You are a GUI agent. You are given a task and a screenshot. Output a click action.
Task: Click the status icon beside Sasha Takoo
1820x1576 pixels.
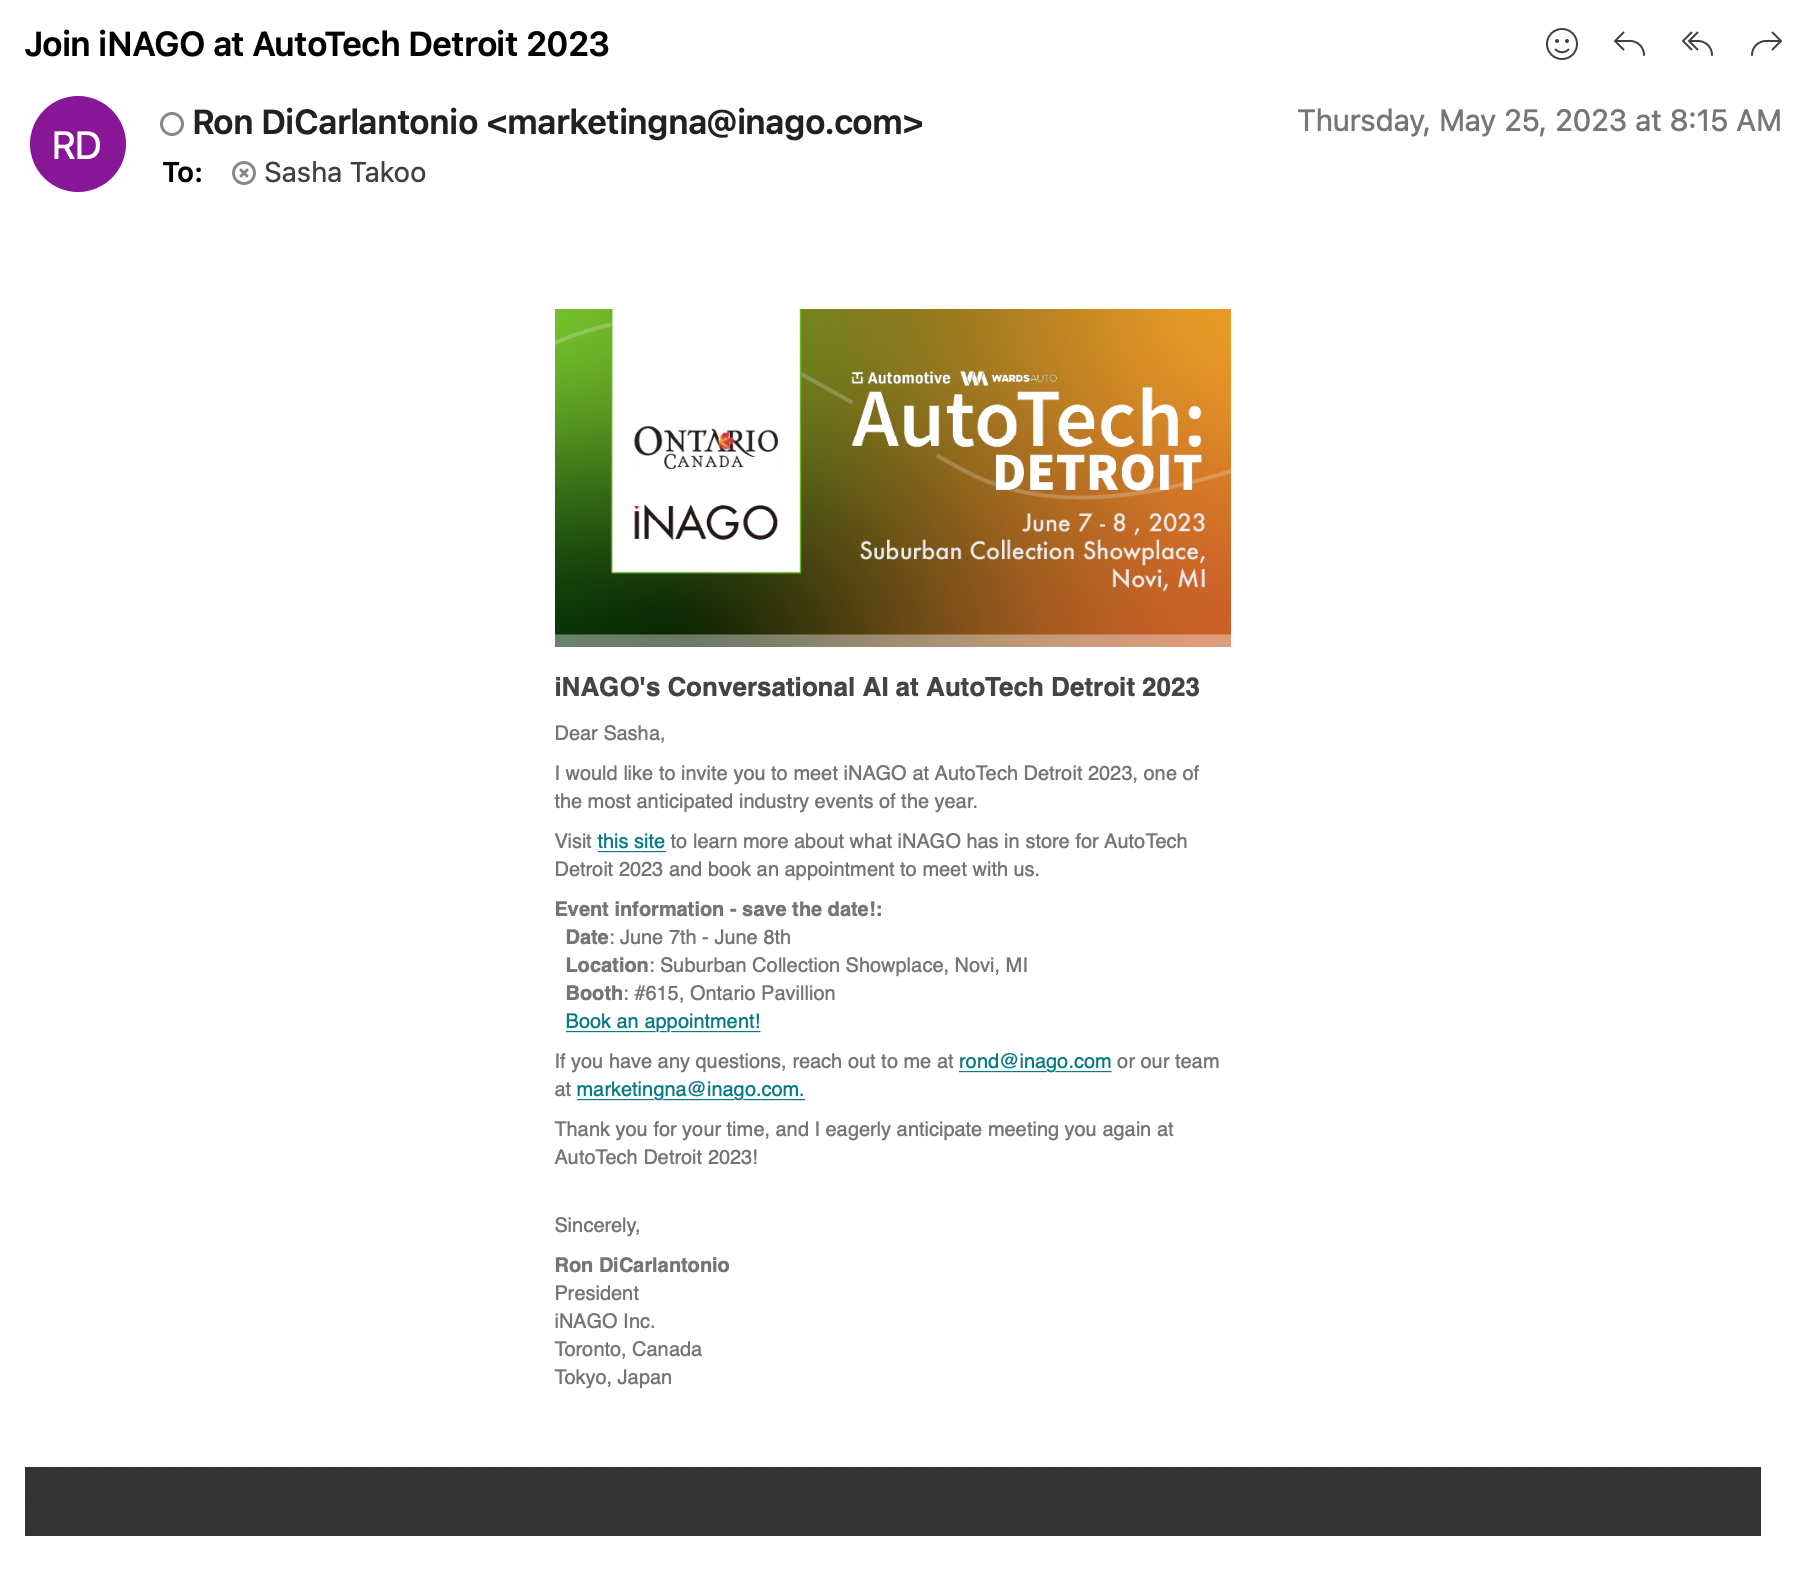tap(243, 174)
